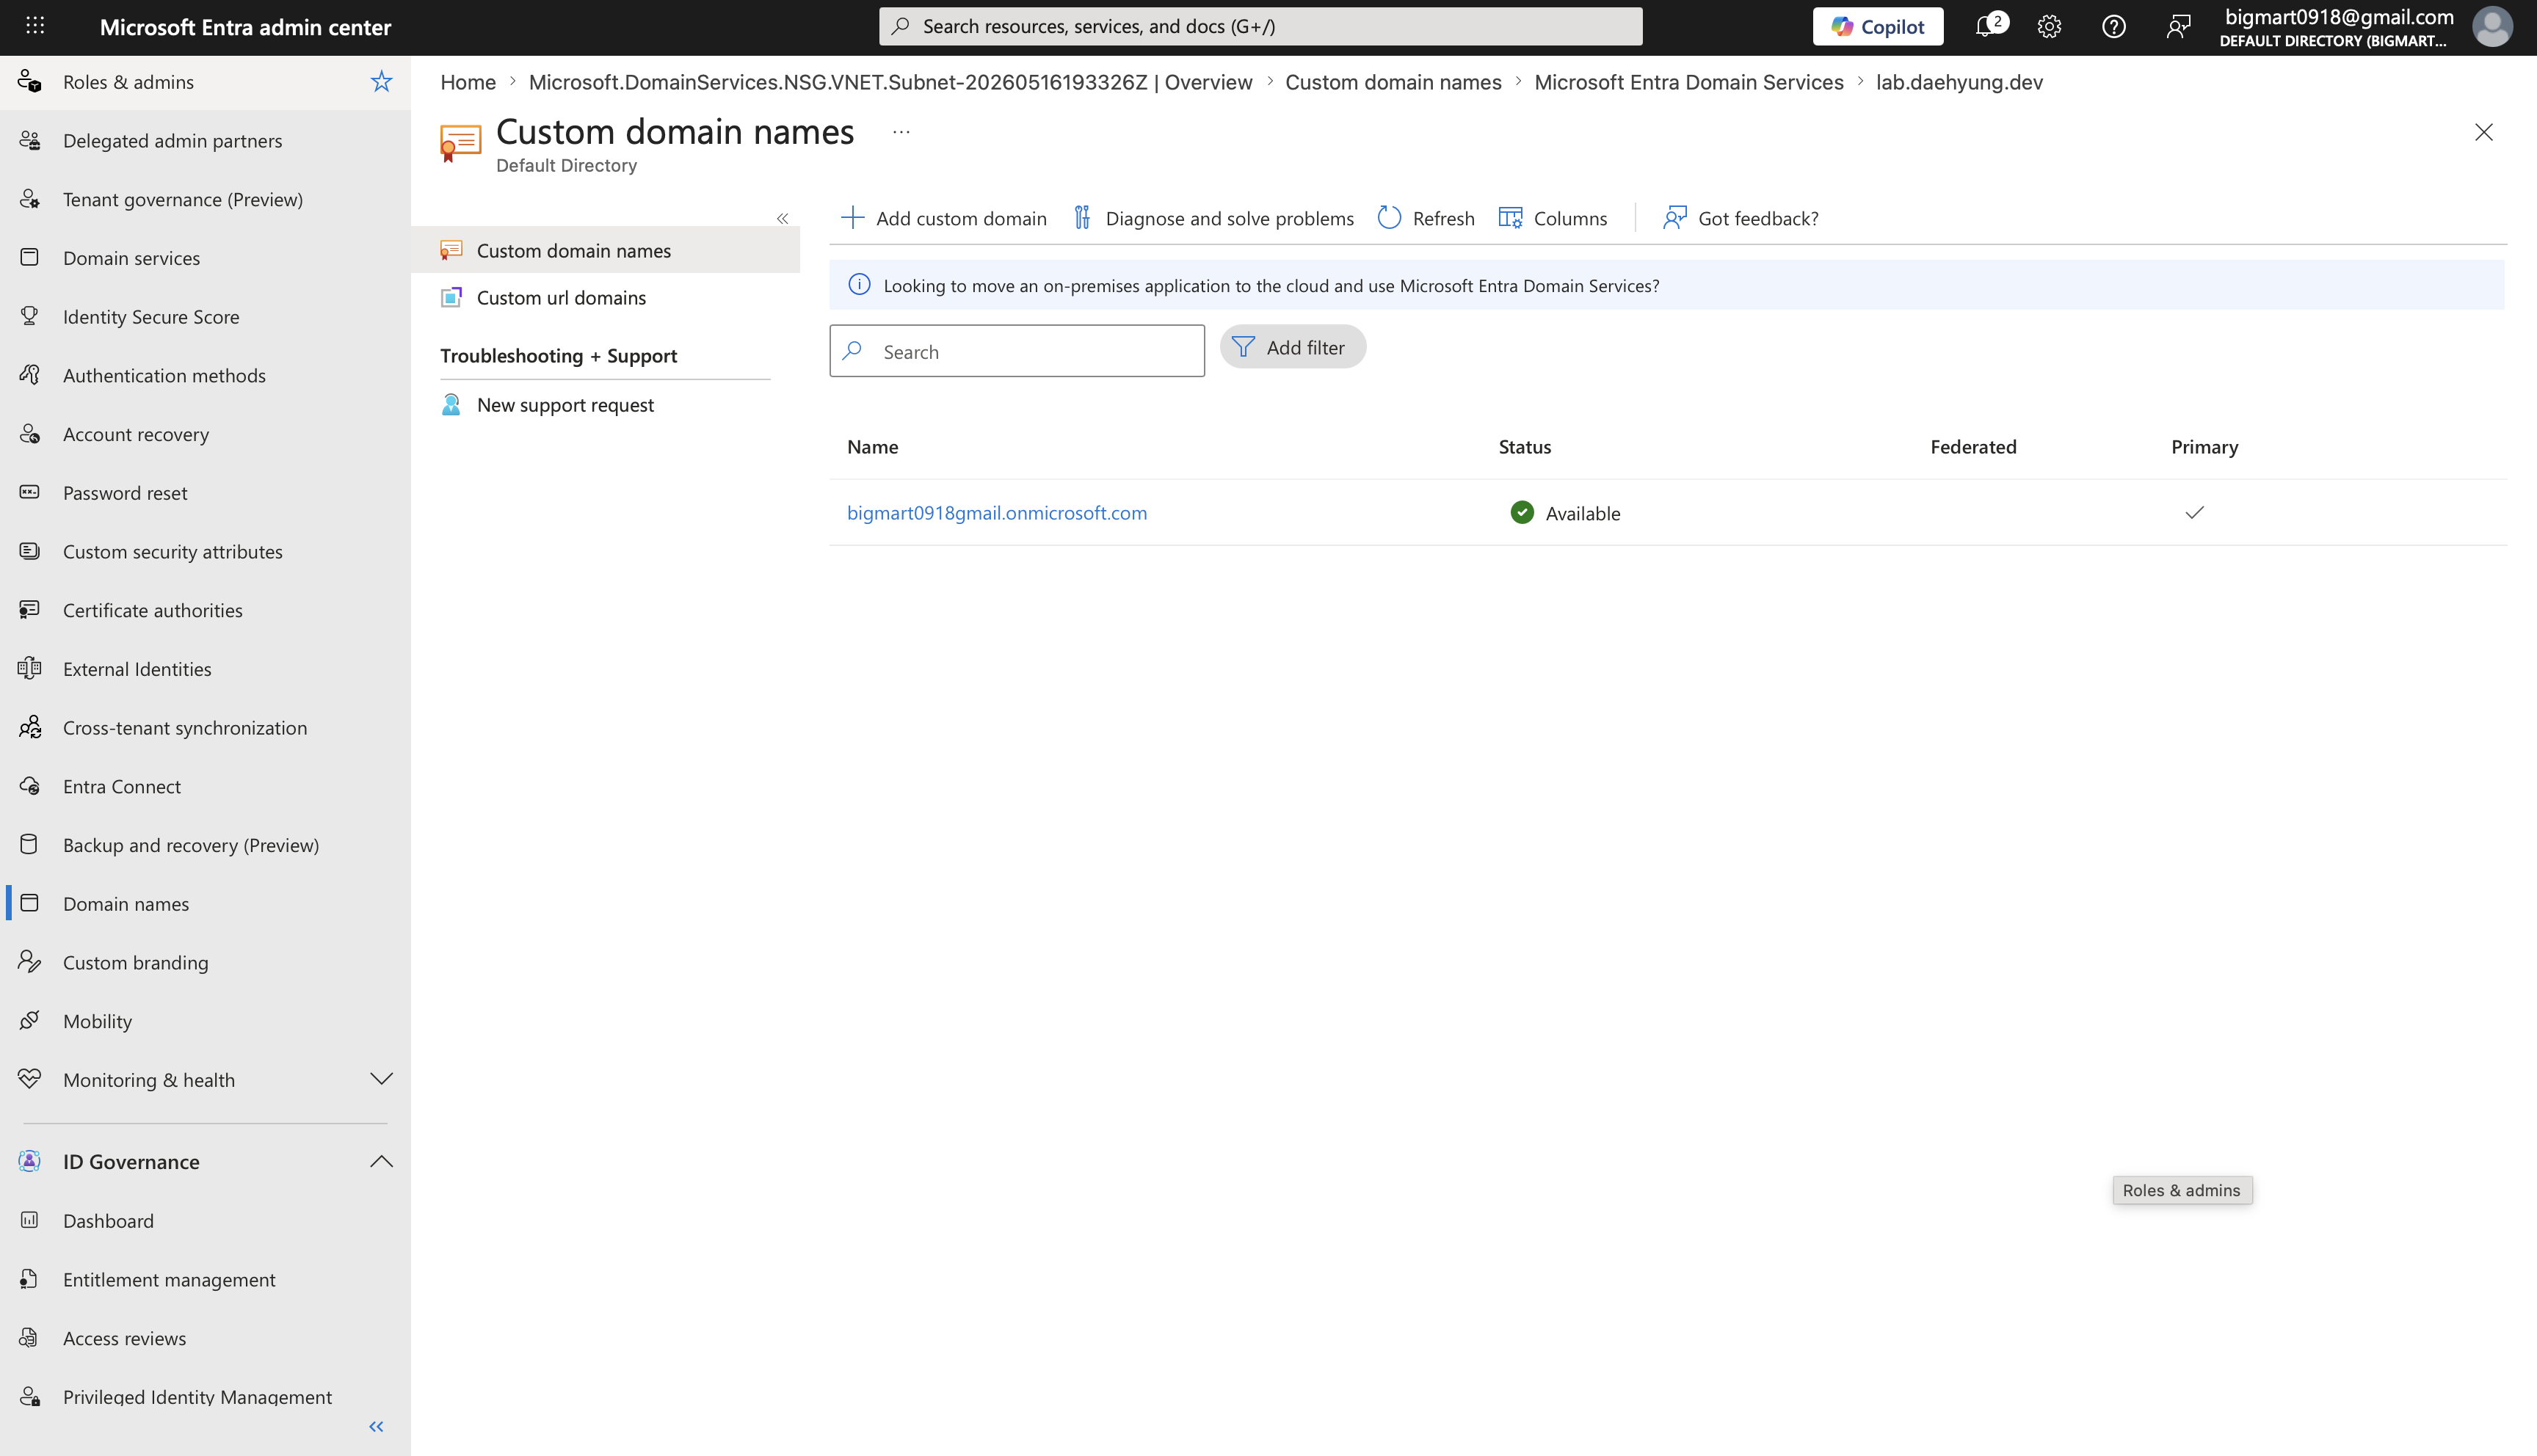2537x1456 pixels.
Task: Sort by the Name column header
Action: click(x=872, y=446)
